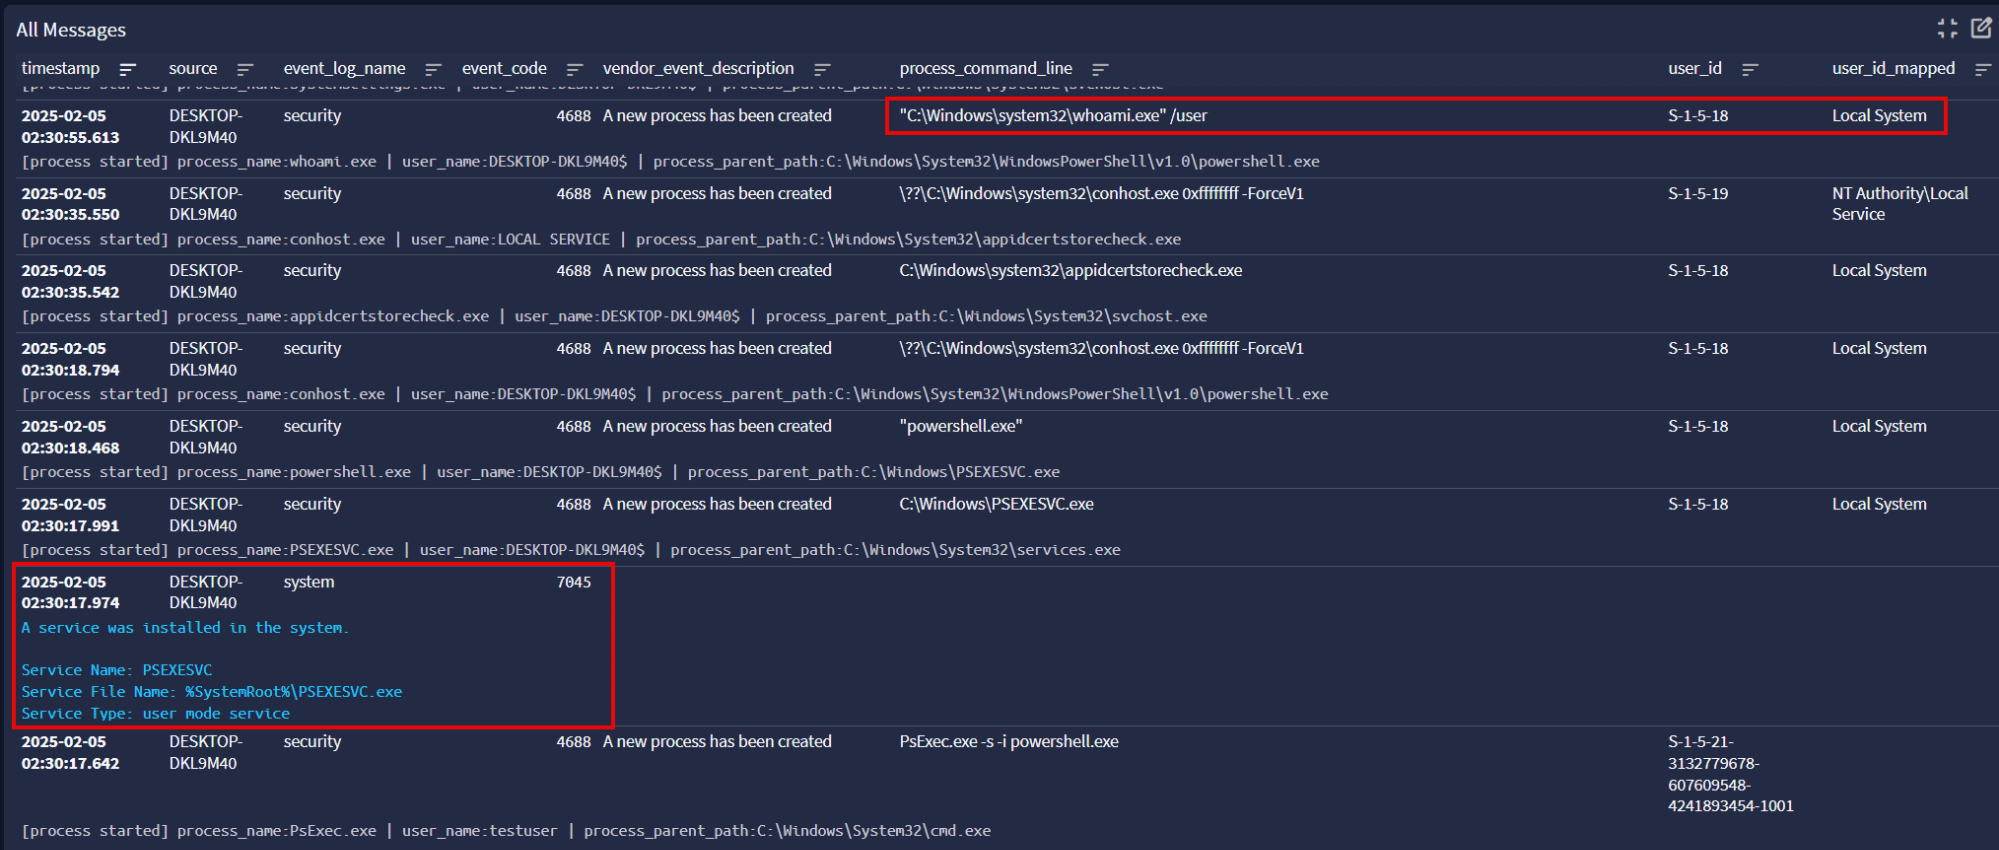
Task: Click the process_command_line column sort icon
Action: pos(1100,69)
